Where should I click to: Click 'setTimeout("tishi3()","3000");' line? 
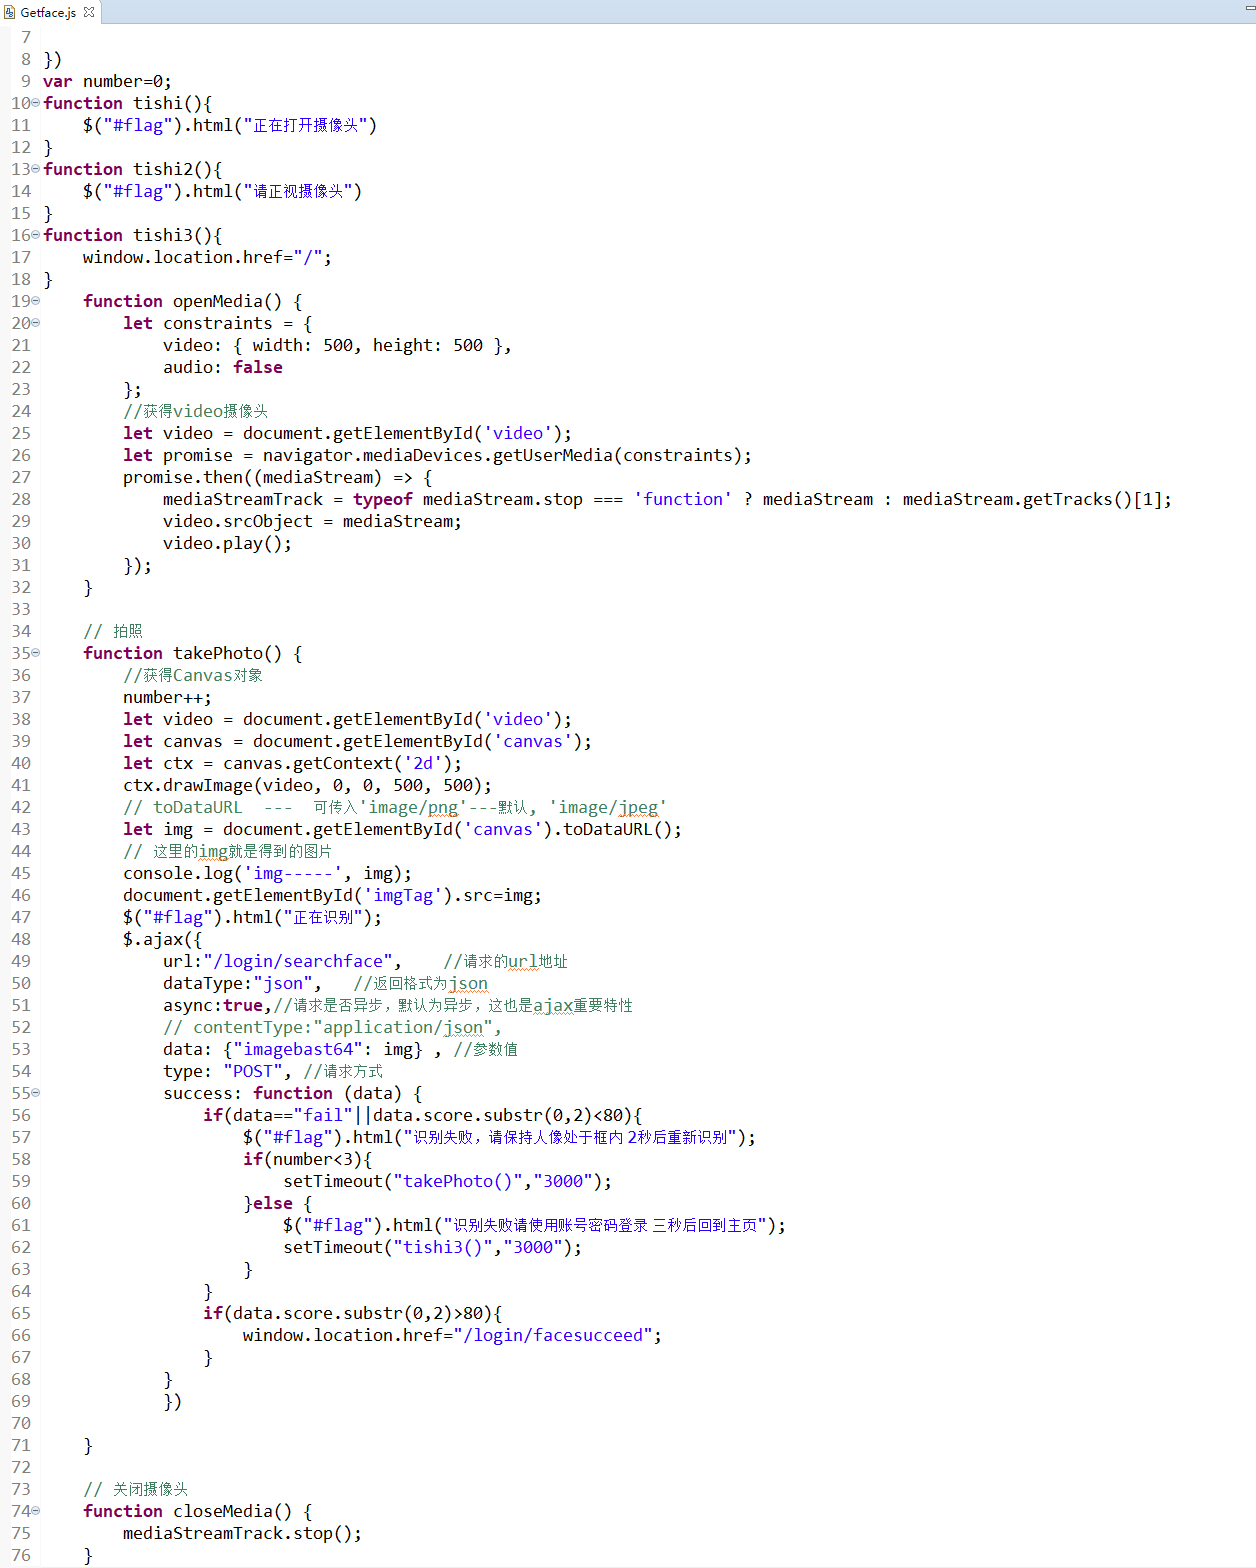click(432, 1247)
